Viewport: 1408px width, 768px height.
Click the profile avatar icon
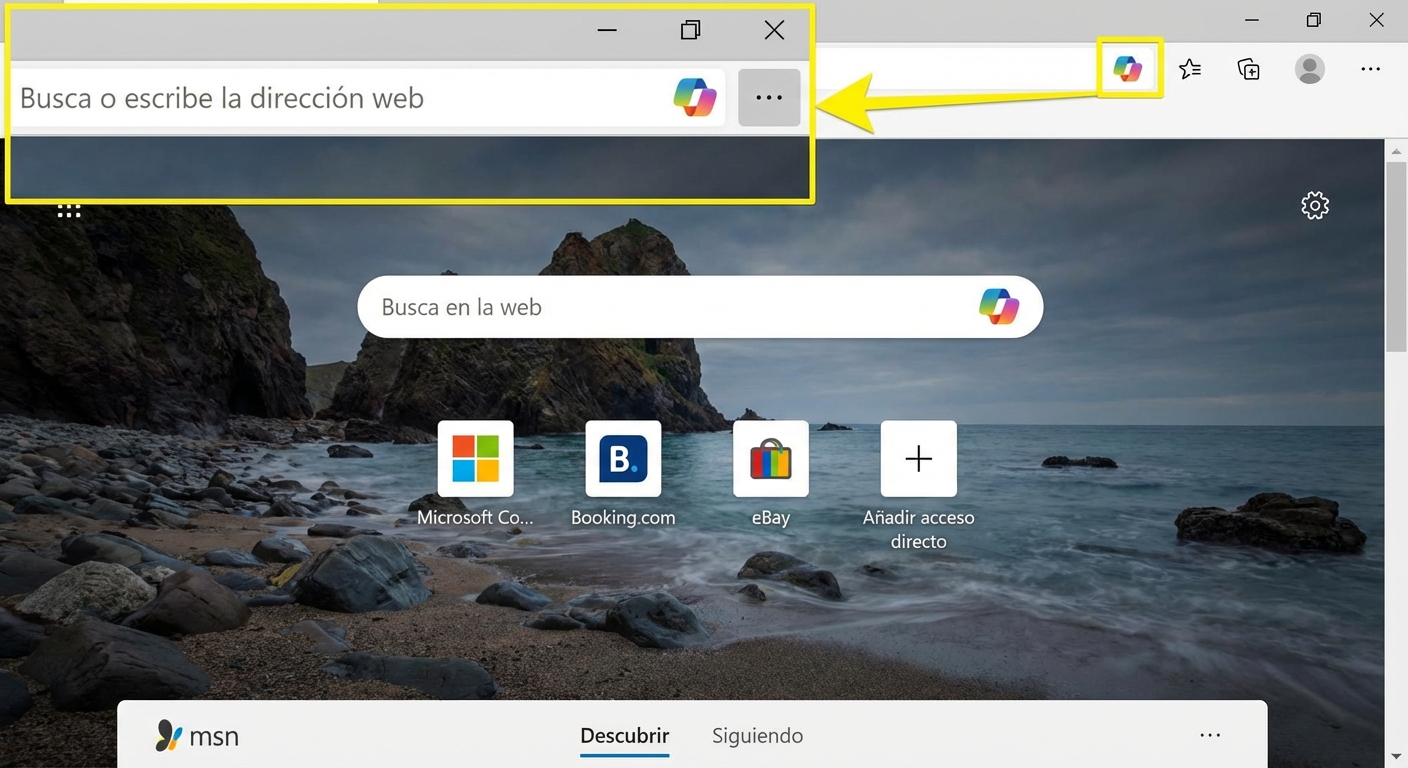tap(1310, 68)
